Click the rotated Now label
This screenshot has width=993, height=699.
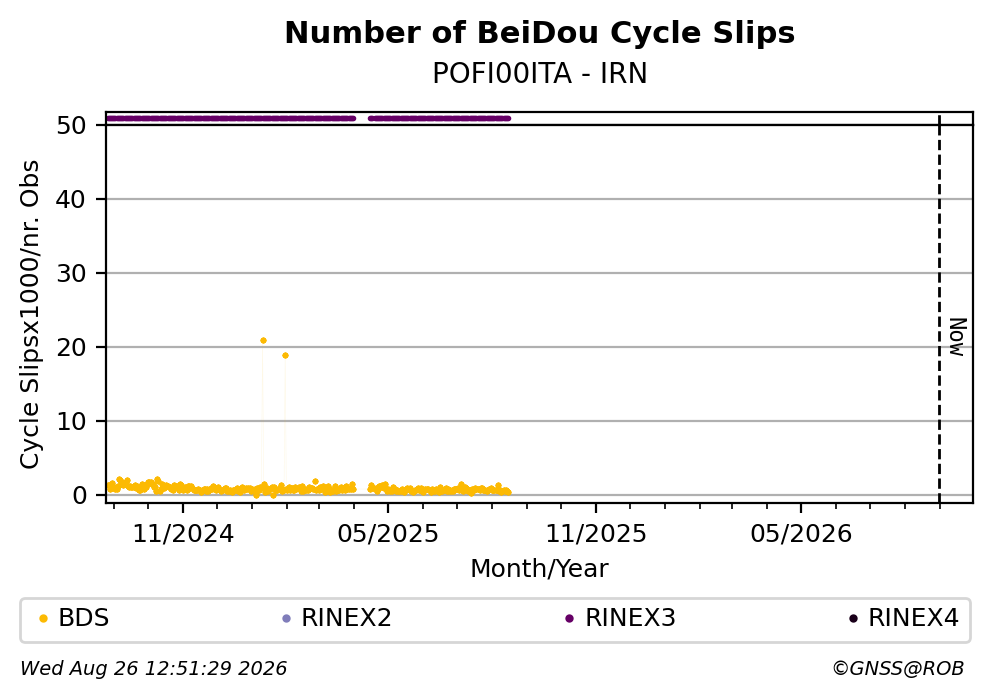coord(957,337)
